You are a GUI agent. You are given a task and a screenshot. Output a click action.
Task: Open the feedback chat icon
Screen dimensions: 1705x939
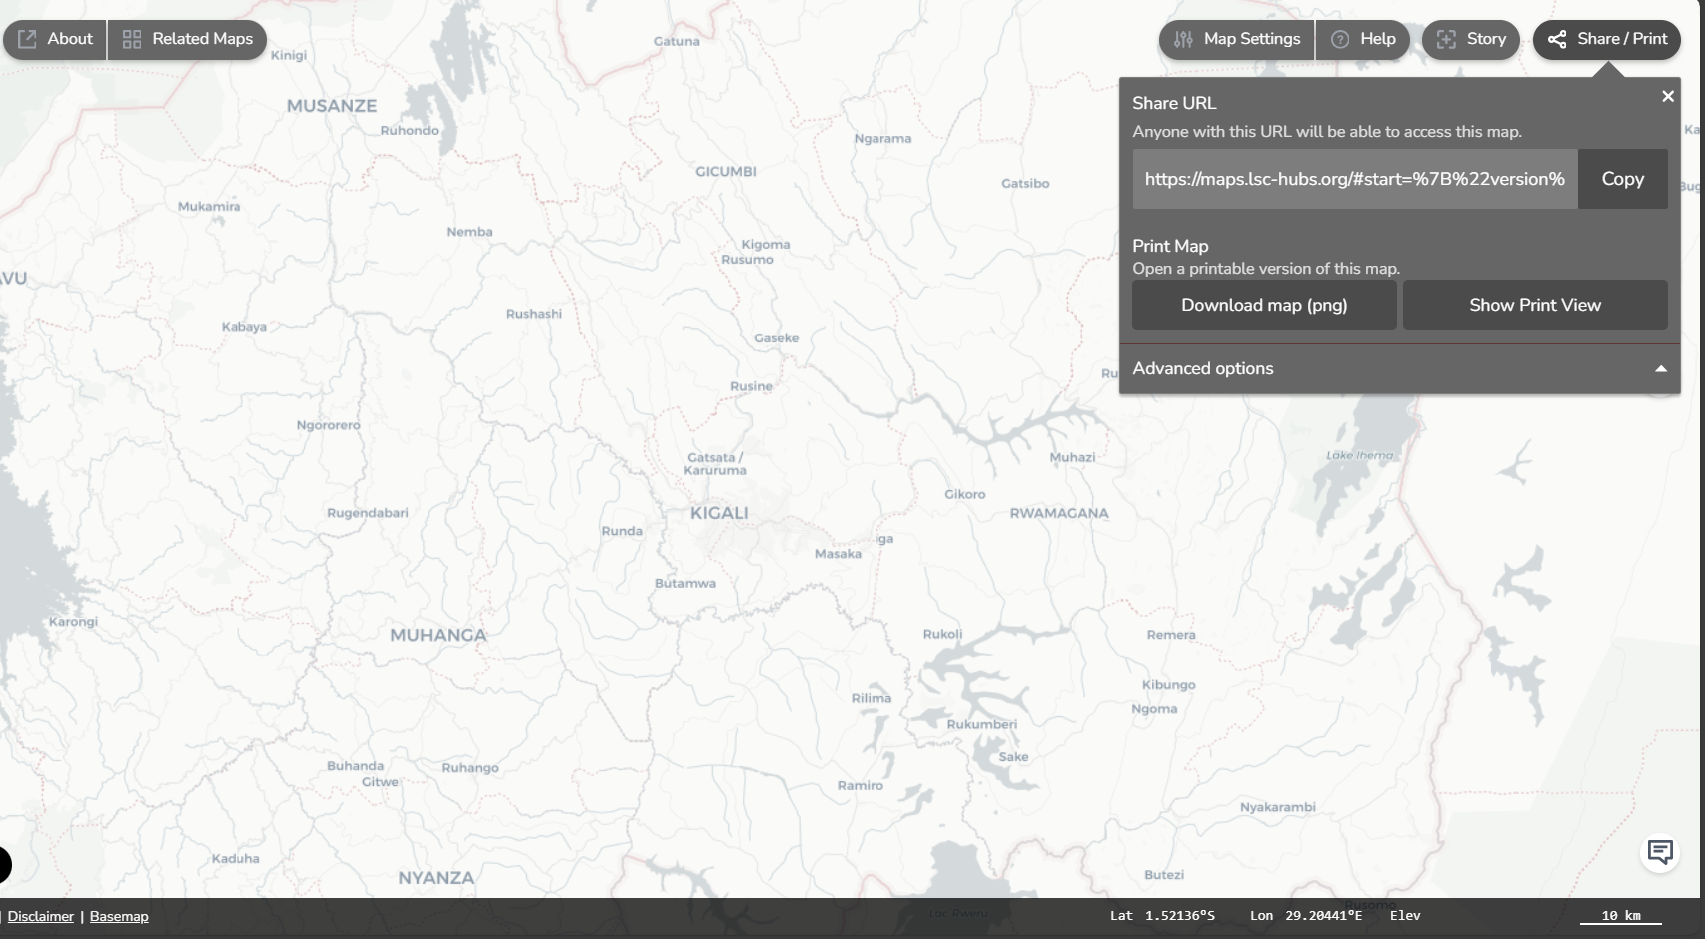(x=1660, y=852)
